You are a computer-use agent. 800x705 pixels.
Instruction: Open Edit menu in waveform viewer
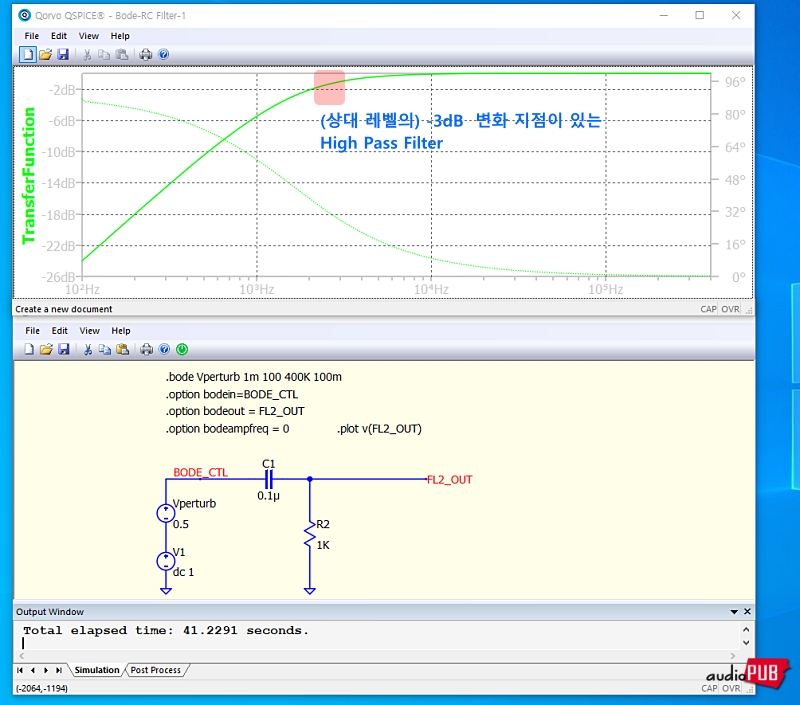point(59,36)
